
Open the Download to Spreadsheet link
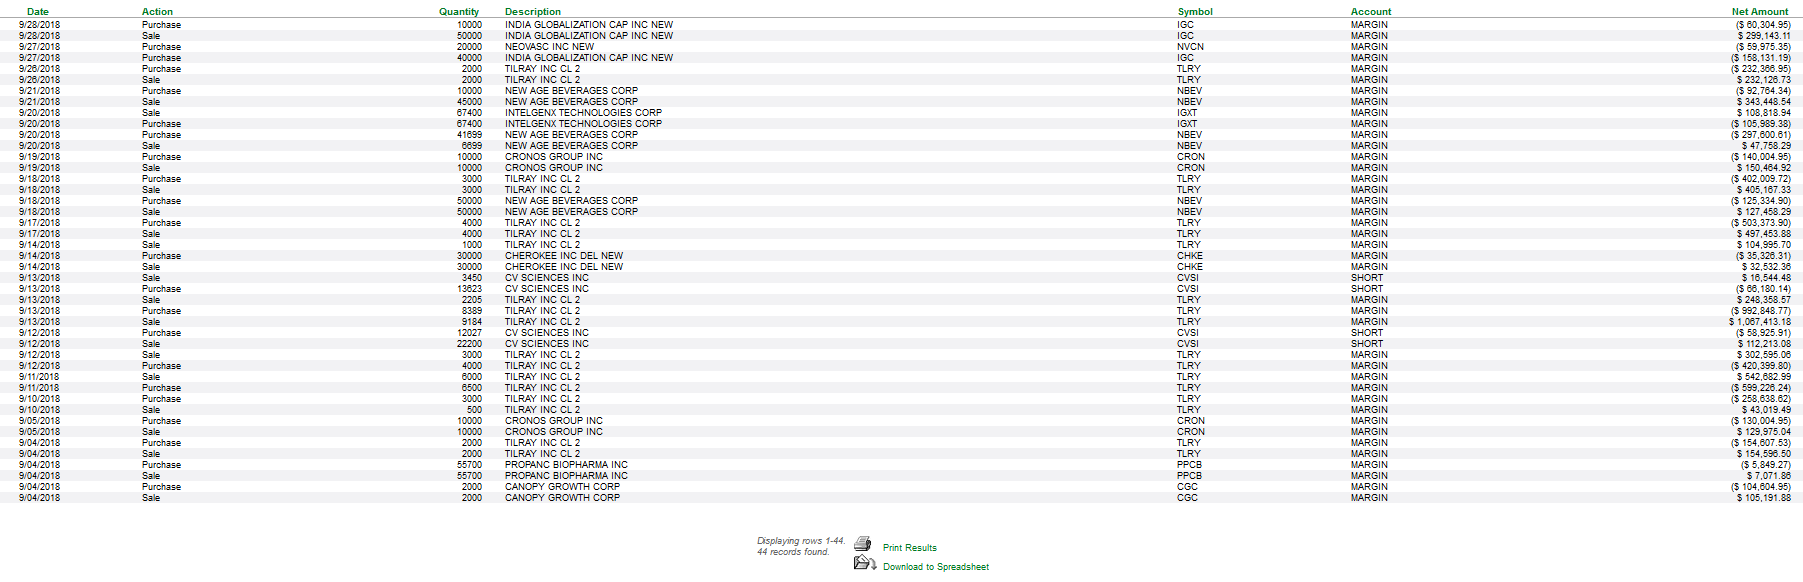[x=936, y=567]
